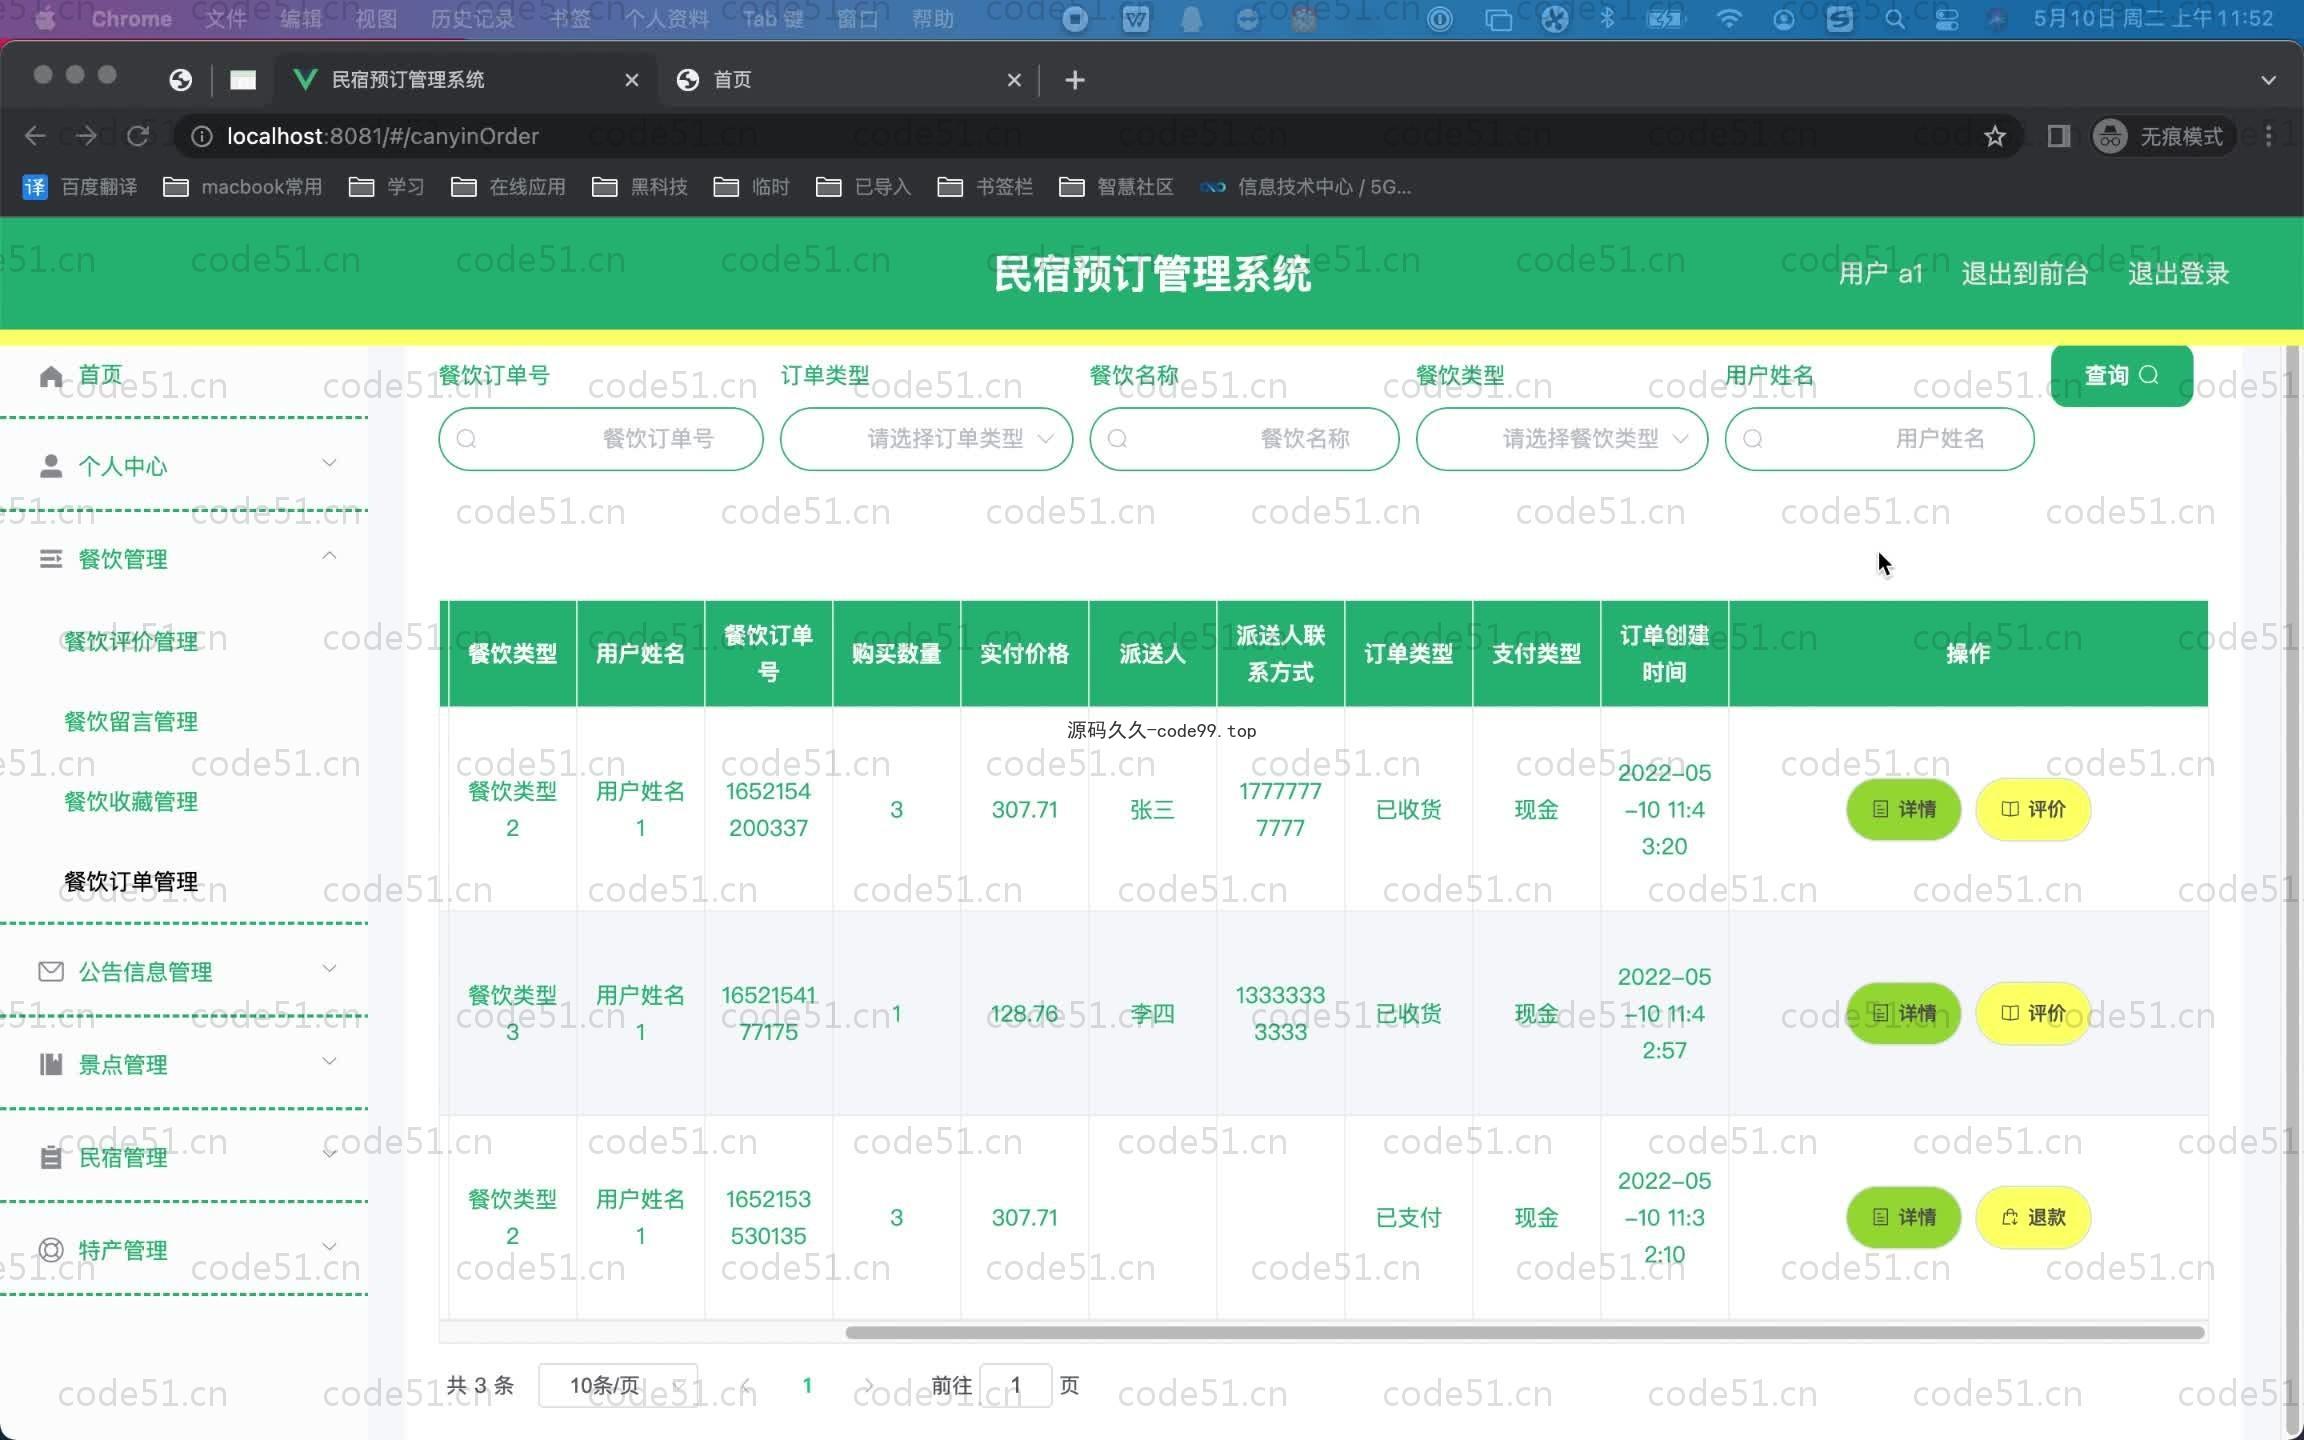
Task: Open 请选择餐饮类型 dropdown
Action: [x=1562, y=439]
